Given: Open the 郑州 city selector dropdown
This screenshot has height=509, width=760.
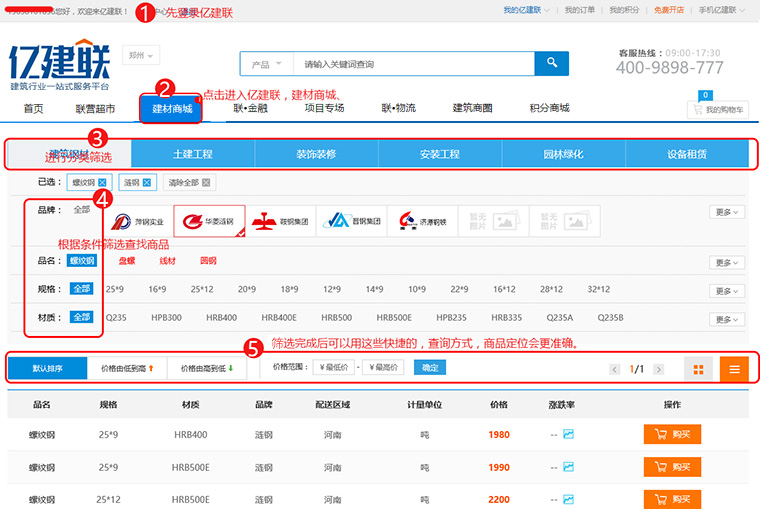Looking at the screenshot, I should [x=143, y=55].
